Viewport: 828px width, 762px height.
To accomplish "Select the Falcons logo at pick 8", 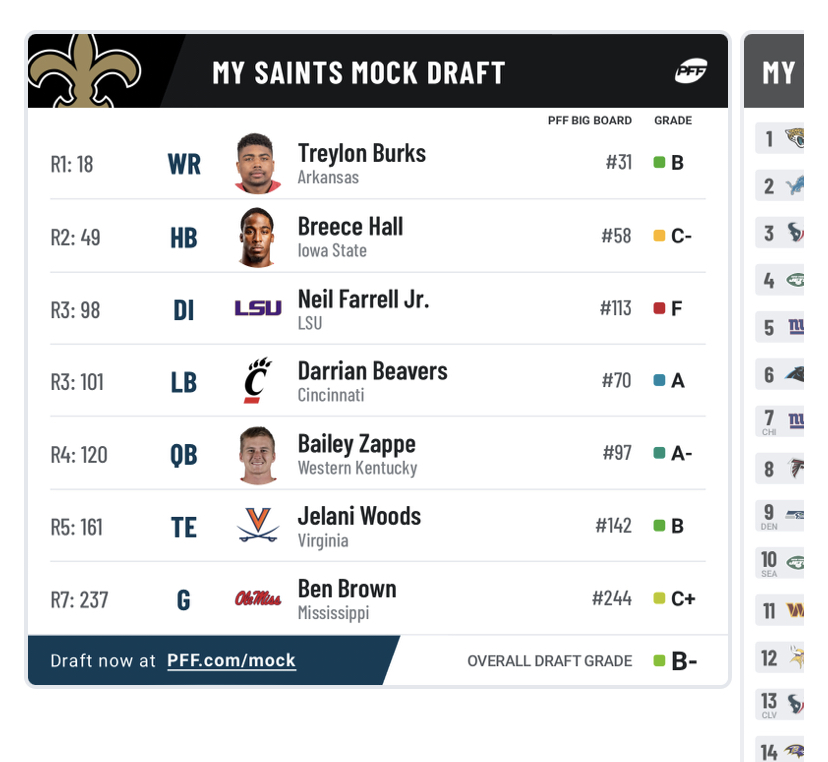I will [x=796, y=468].
